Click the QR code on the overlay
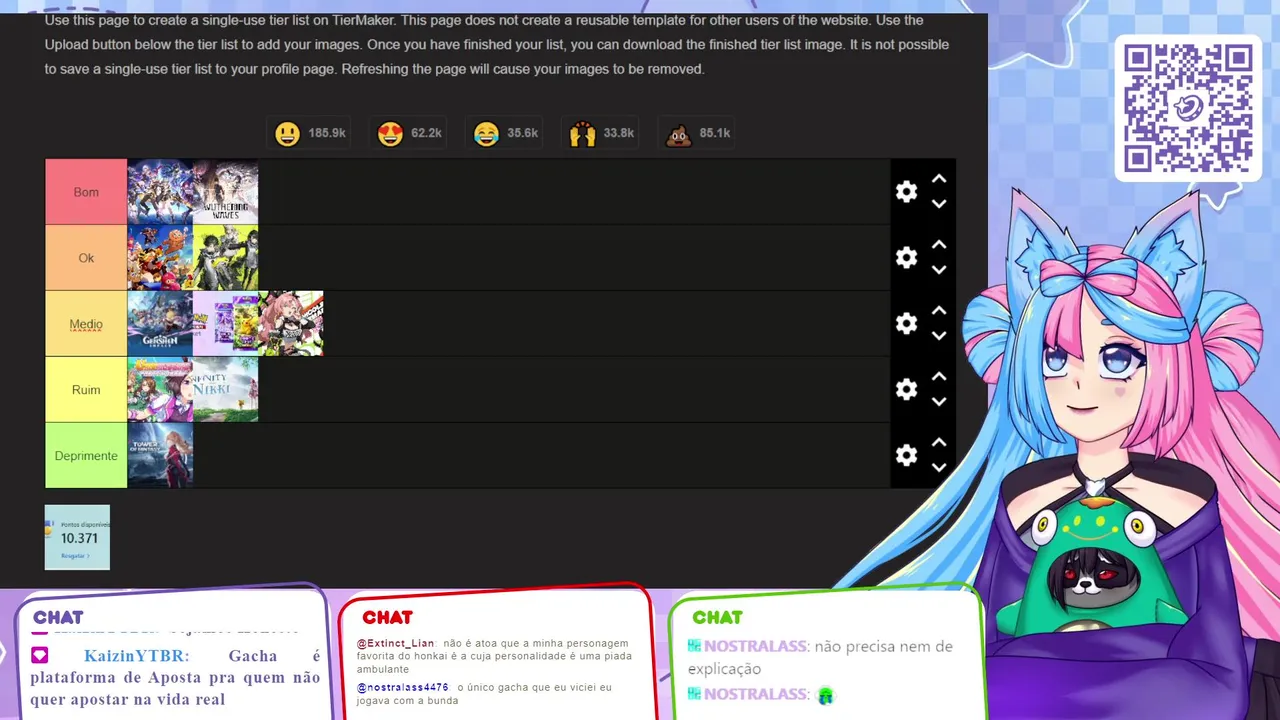This screenshot has width=1280, height=720. [x=1188, y=108]
